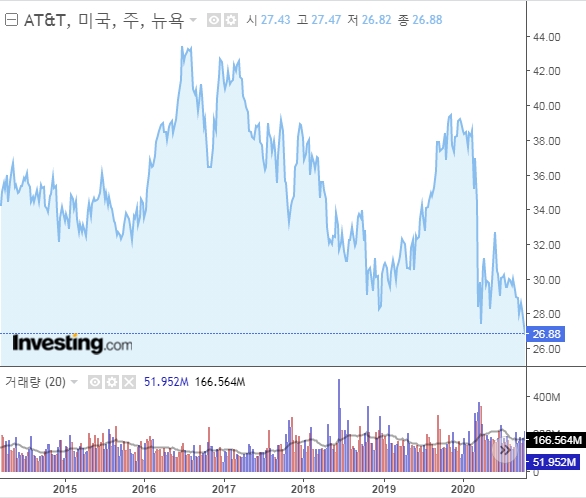This screenshot has height=498, width=586.
Task: Open AT&T series settings gear icon
Action: tap(231, 20)
